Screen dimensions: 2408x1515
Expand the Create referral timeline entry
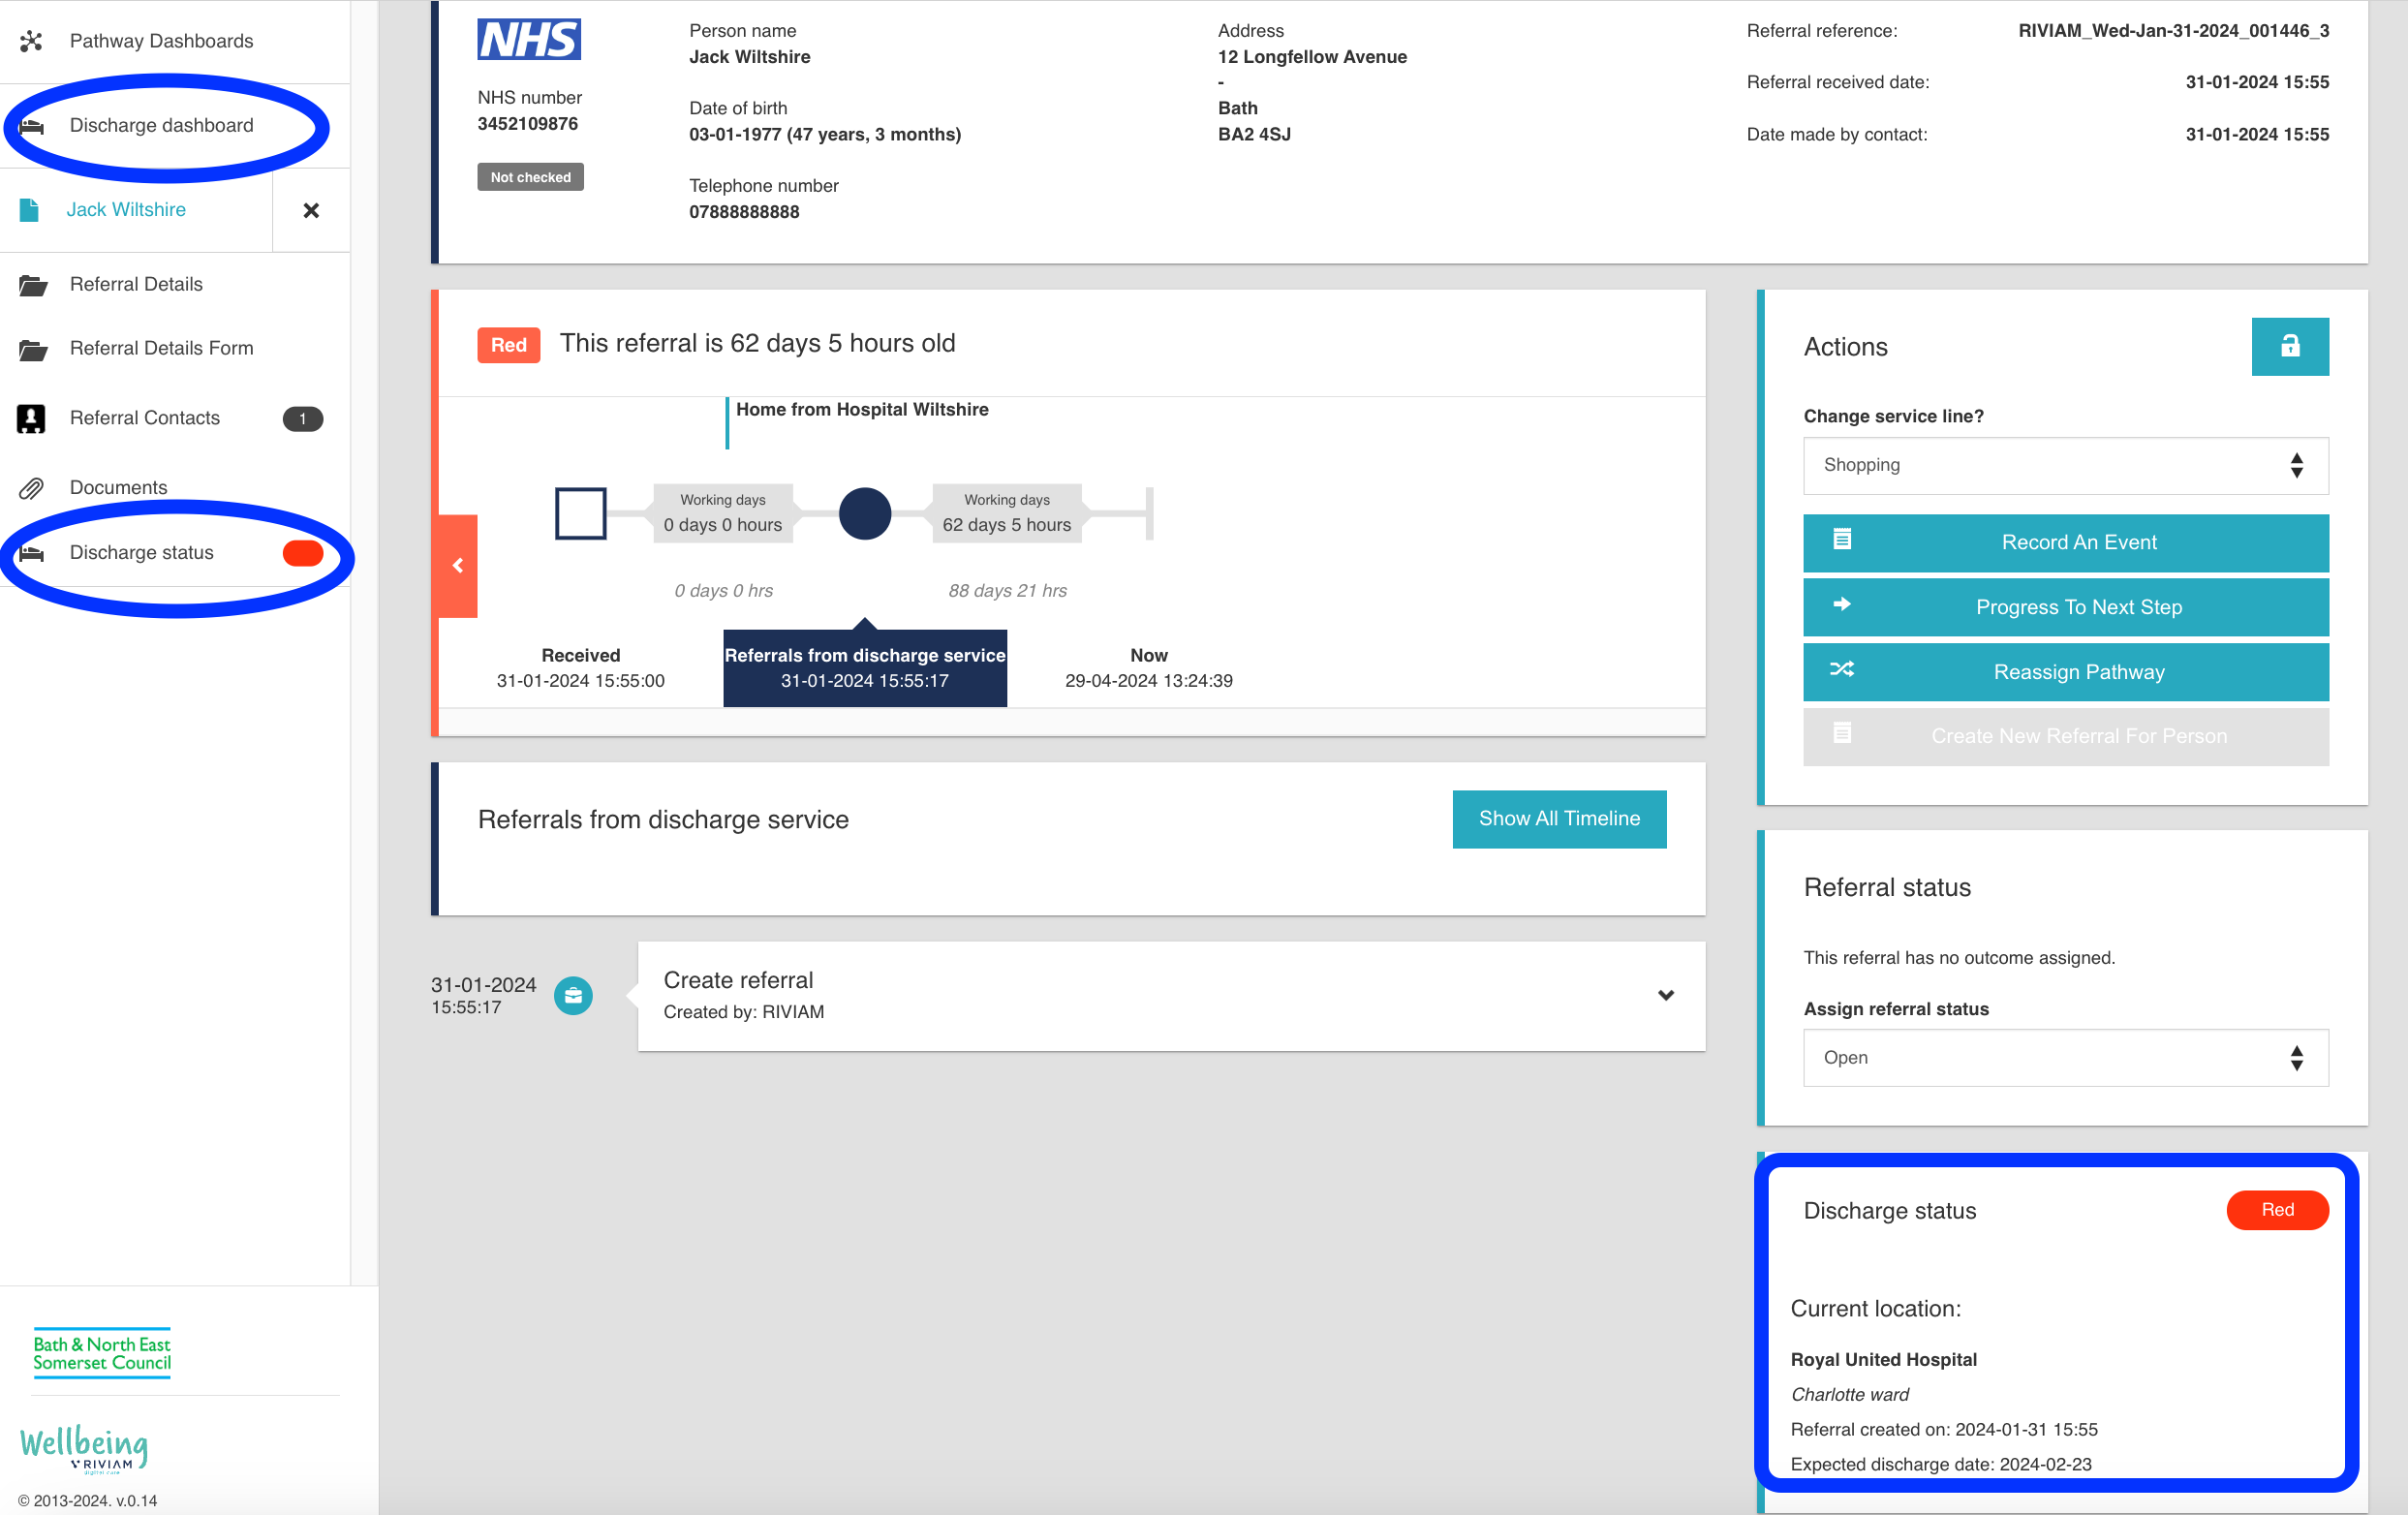[x=1665, y=997]
